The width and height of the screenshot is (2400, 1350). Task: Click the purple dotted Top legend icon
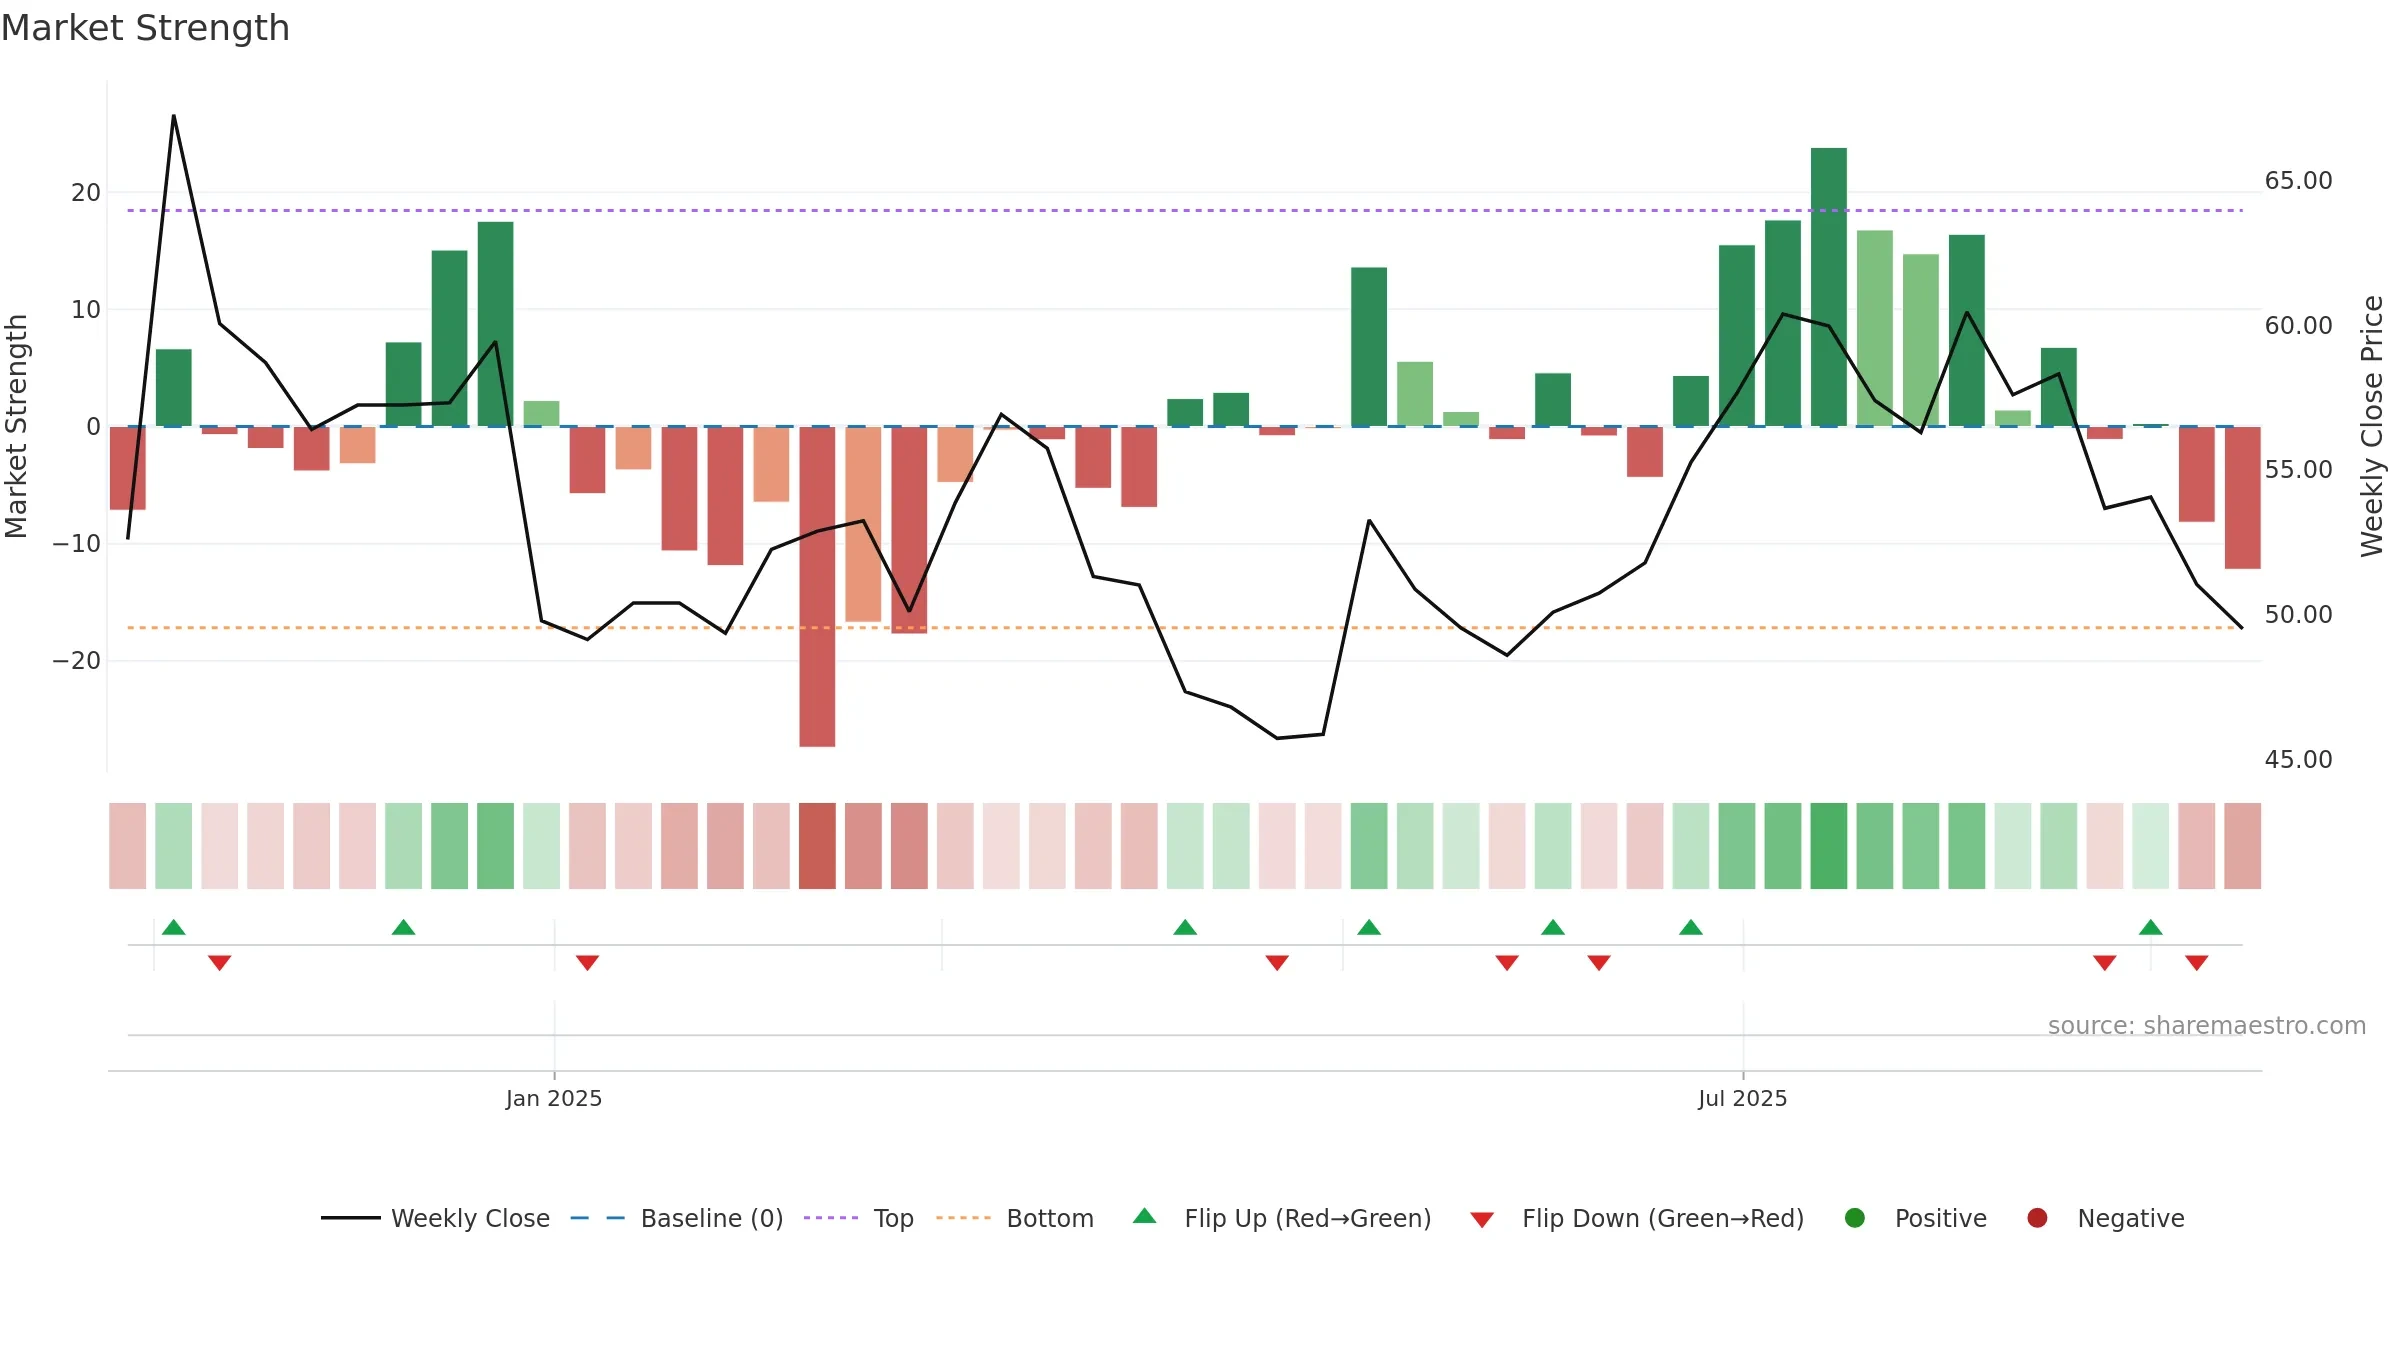click(x=831, y=1218)
